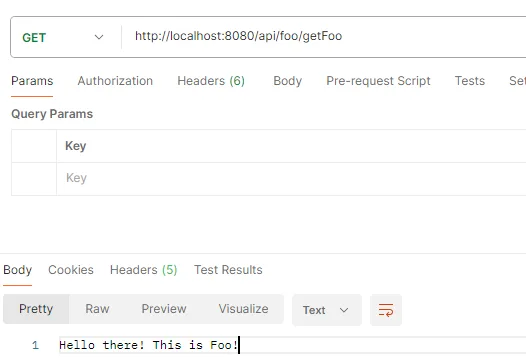Open the request Headers (6) tab
The height and width of the screenshot is (364, 526).
(211, 81)
